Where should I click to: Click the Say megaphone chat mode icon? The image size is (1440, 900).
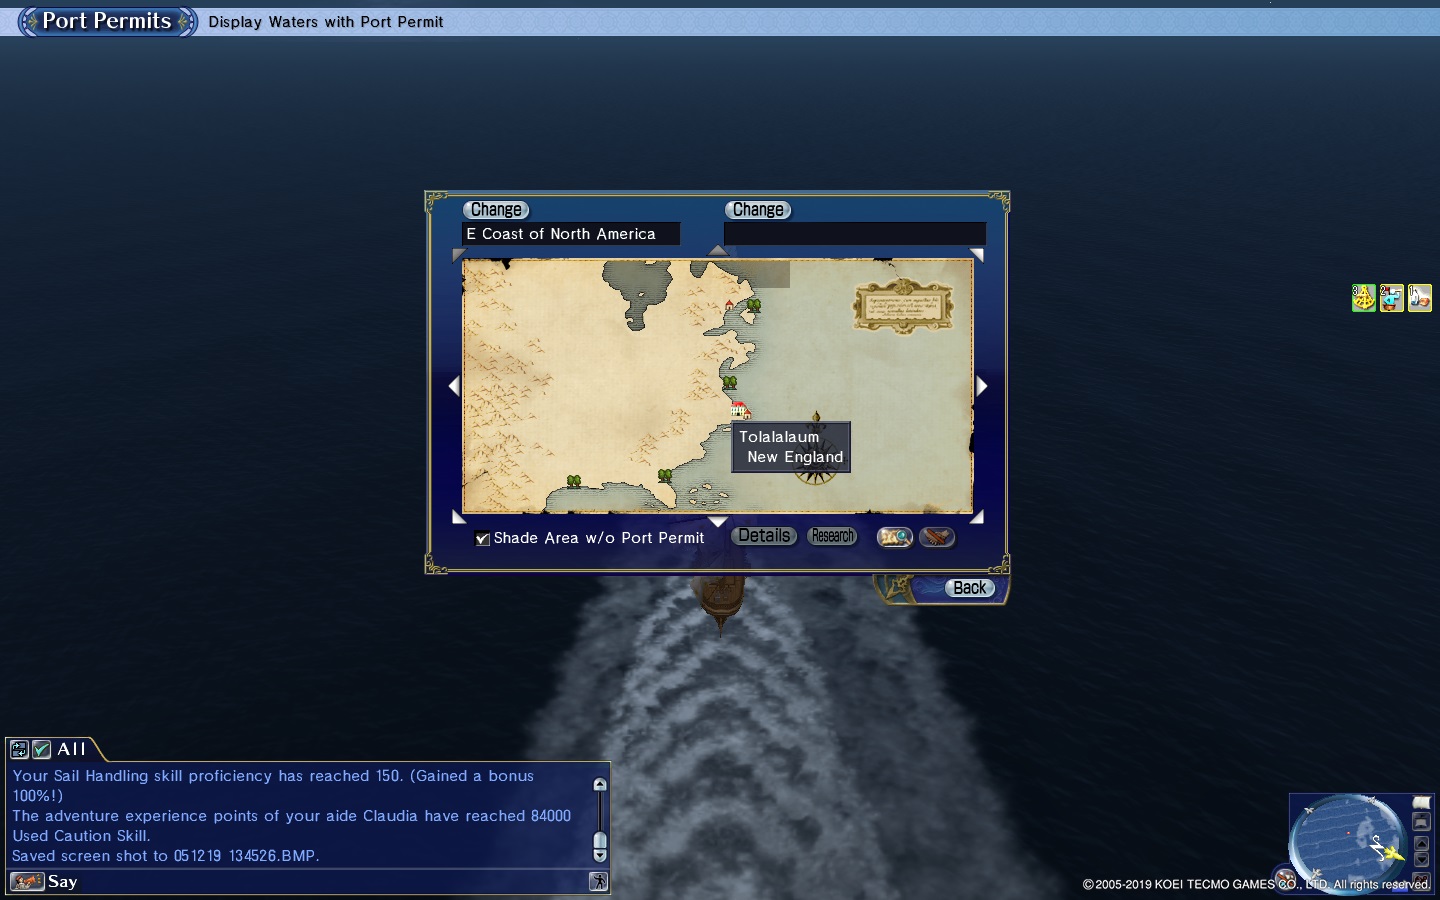tap(27, 881)
